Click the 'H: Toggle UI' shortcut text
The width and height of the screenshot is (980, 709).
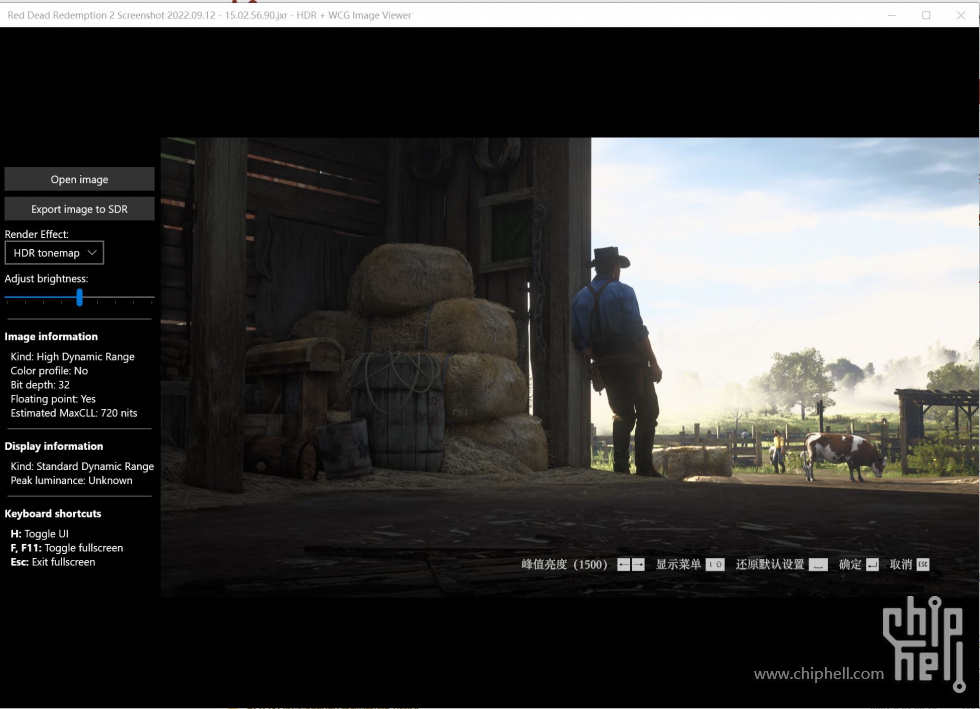point(39,533)
